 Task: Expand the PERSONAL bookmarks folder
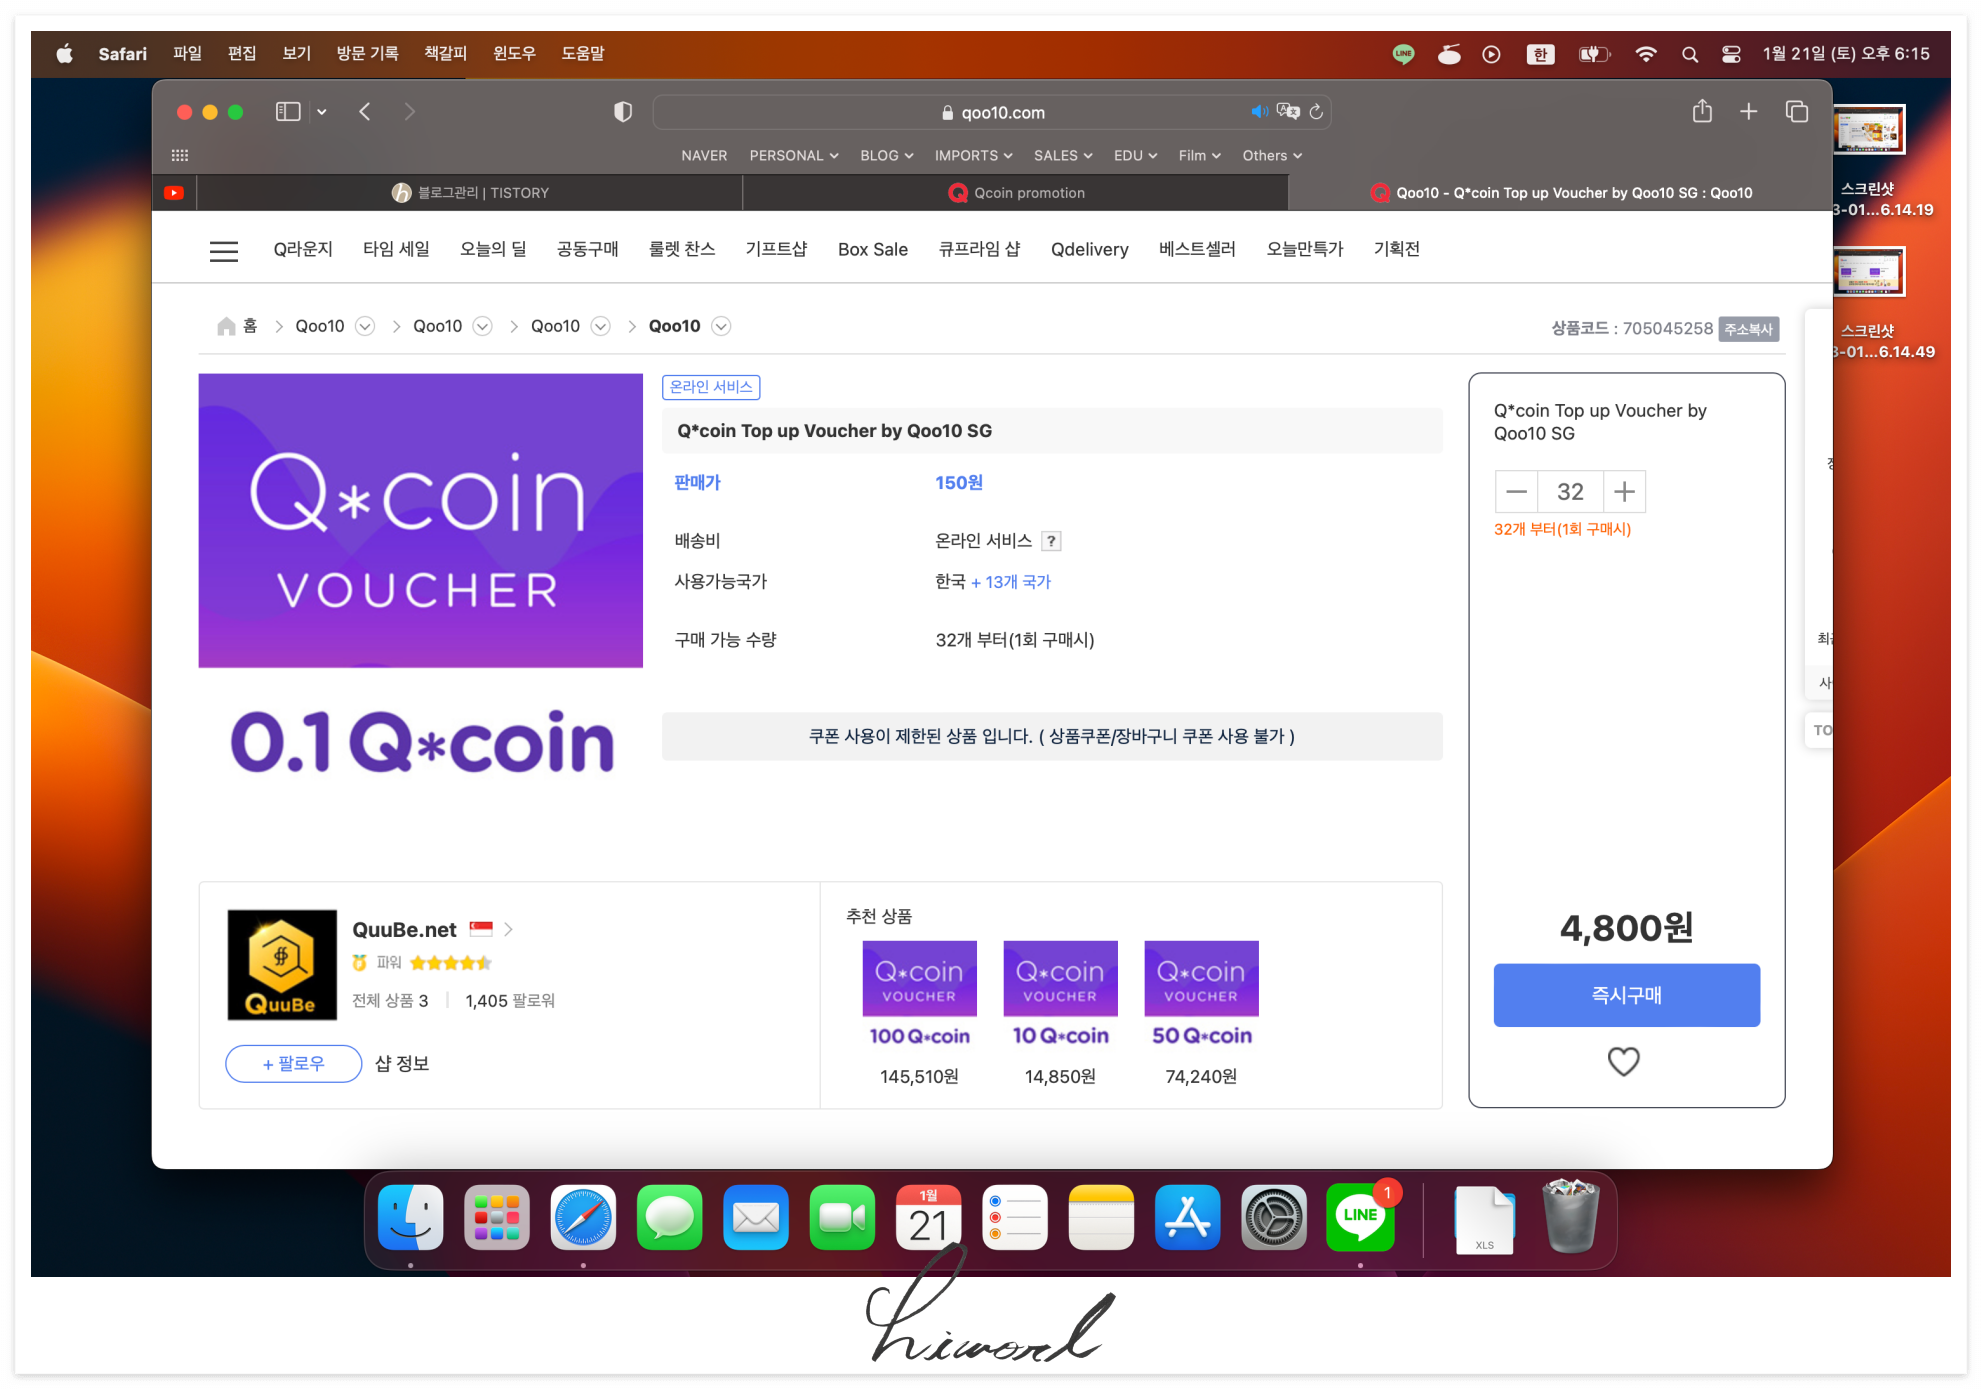tap(794, 155)
